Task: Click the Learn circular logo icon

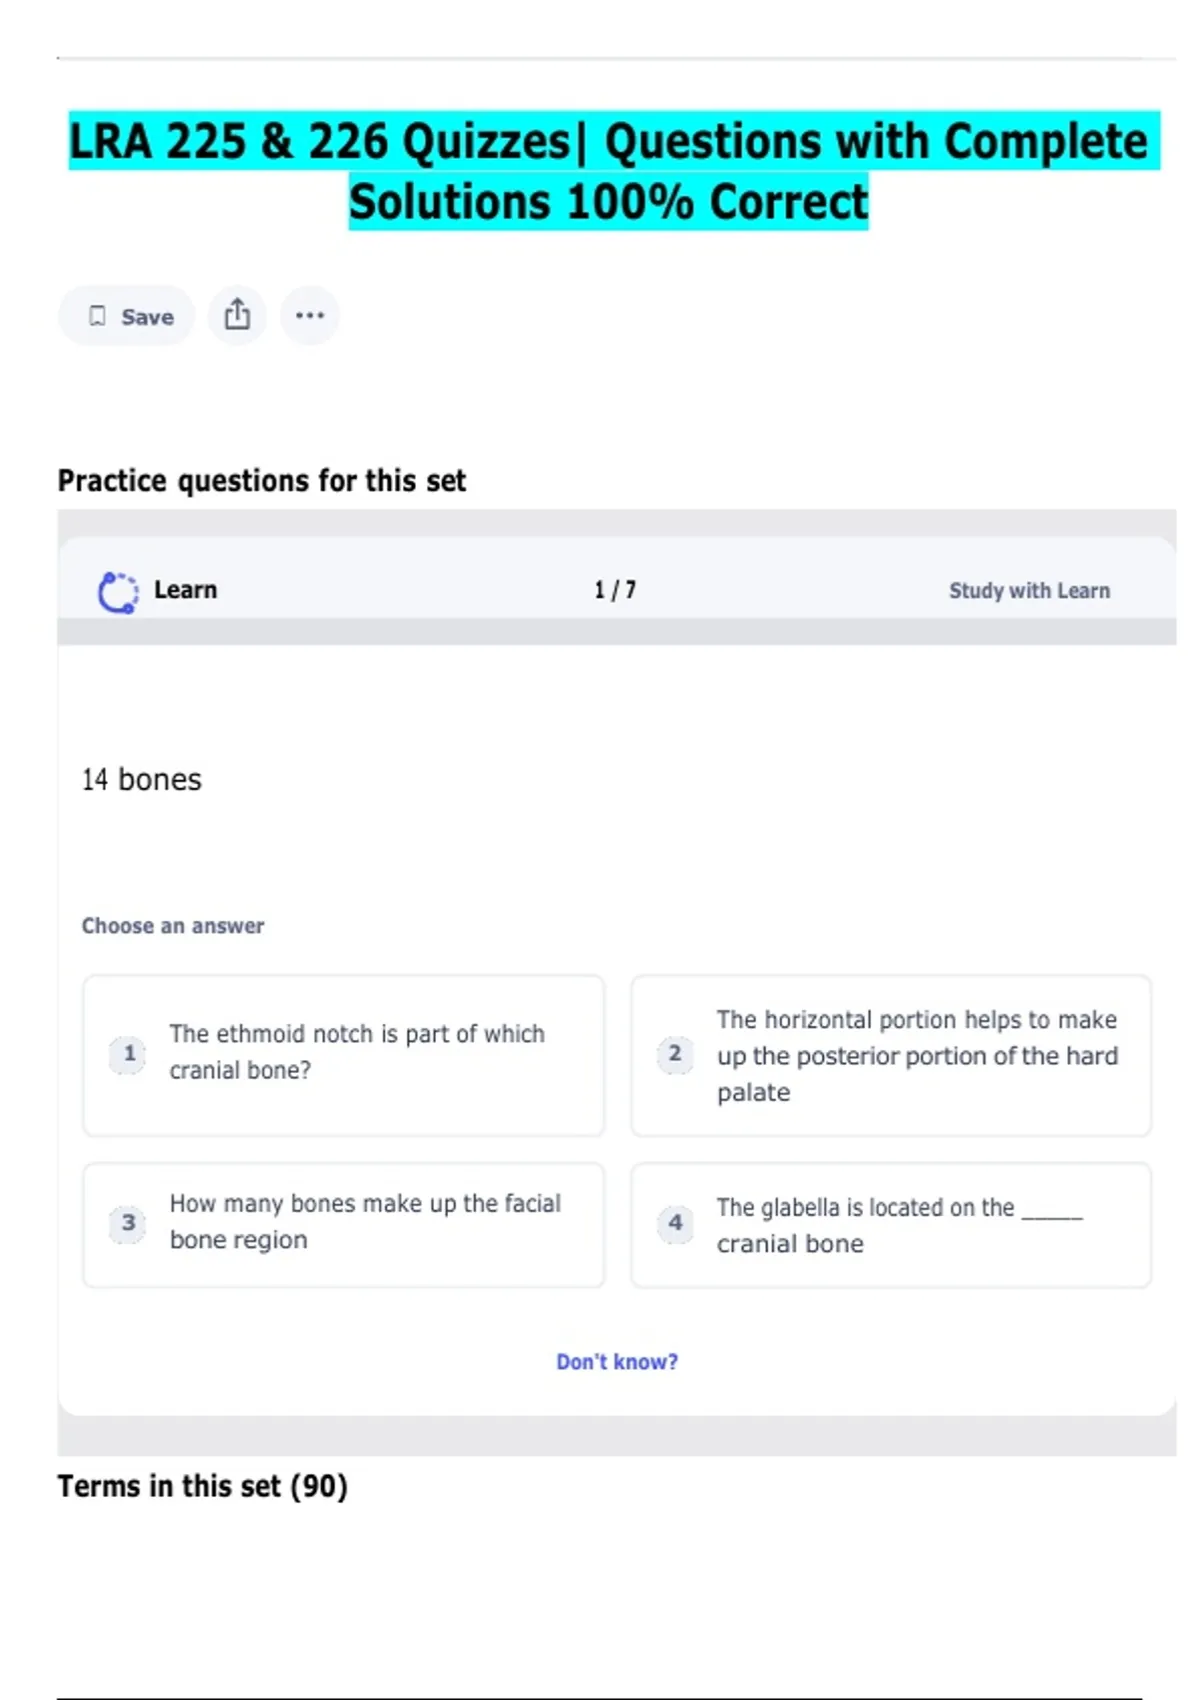Action: [x=118, y=591]
